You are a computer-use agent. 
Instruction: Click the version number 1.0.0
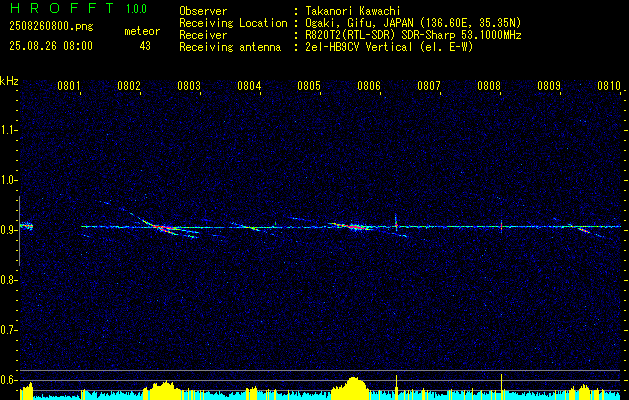pyautogui.click(x=136, y=9)
